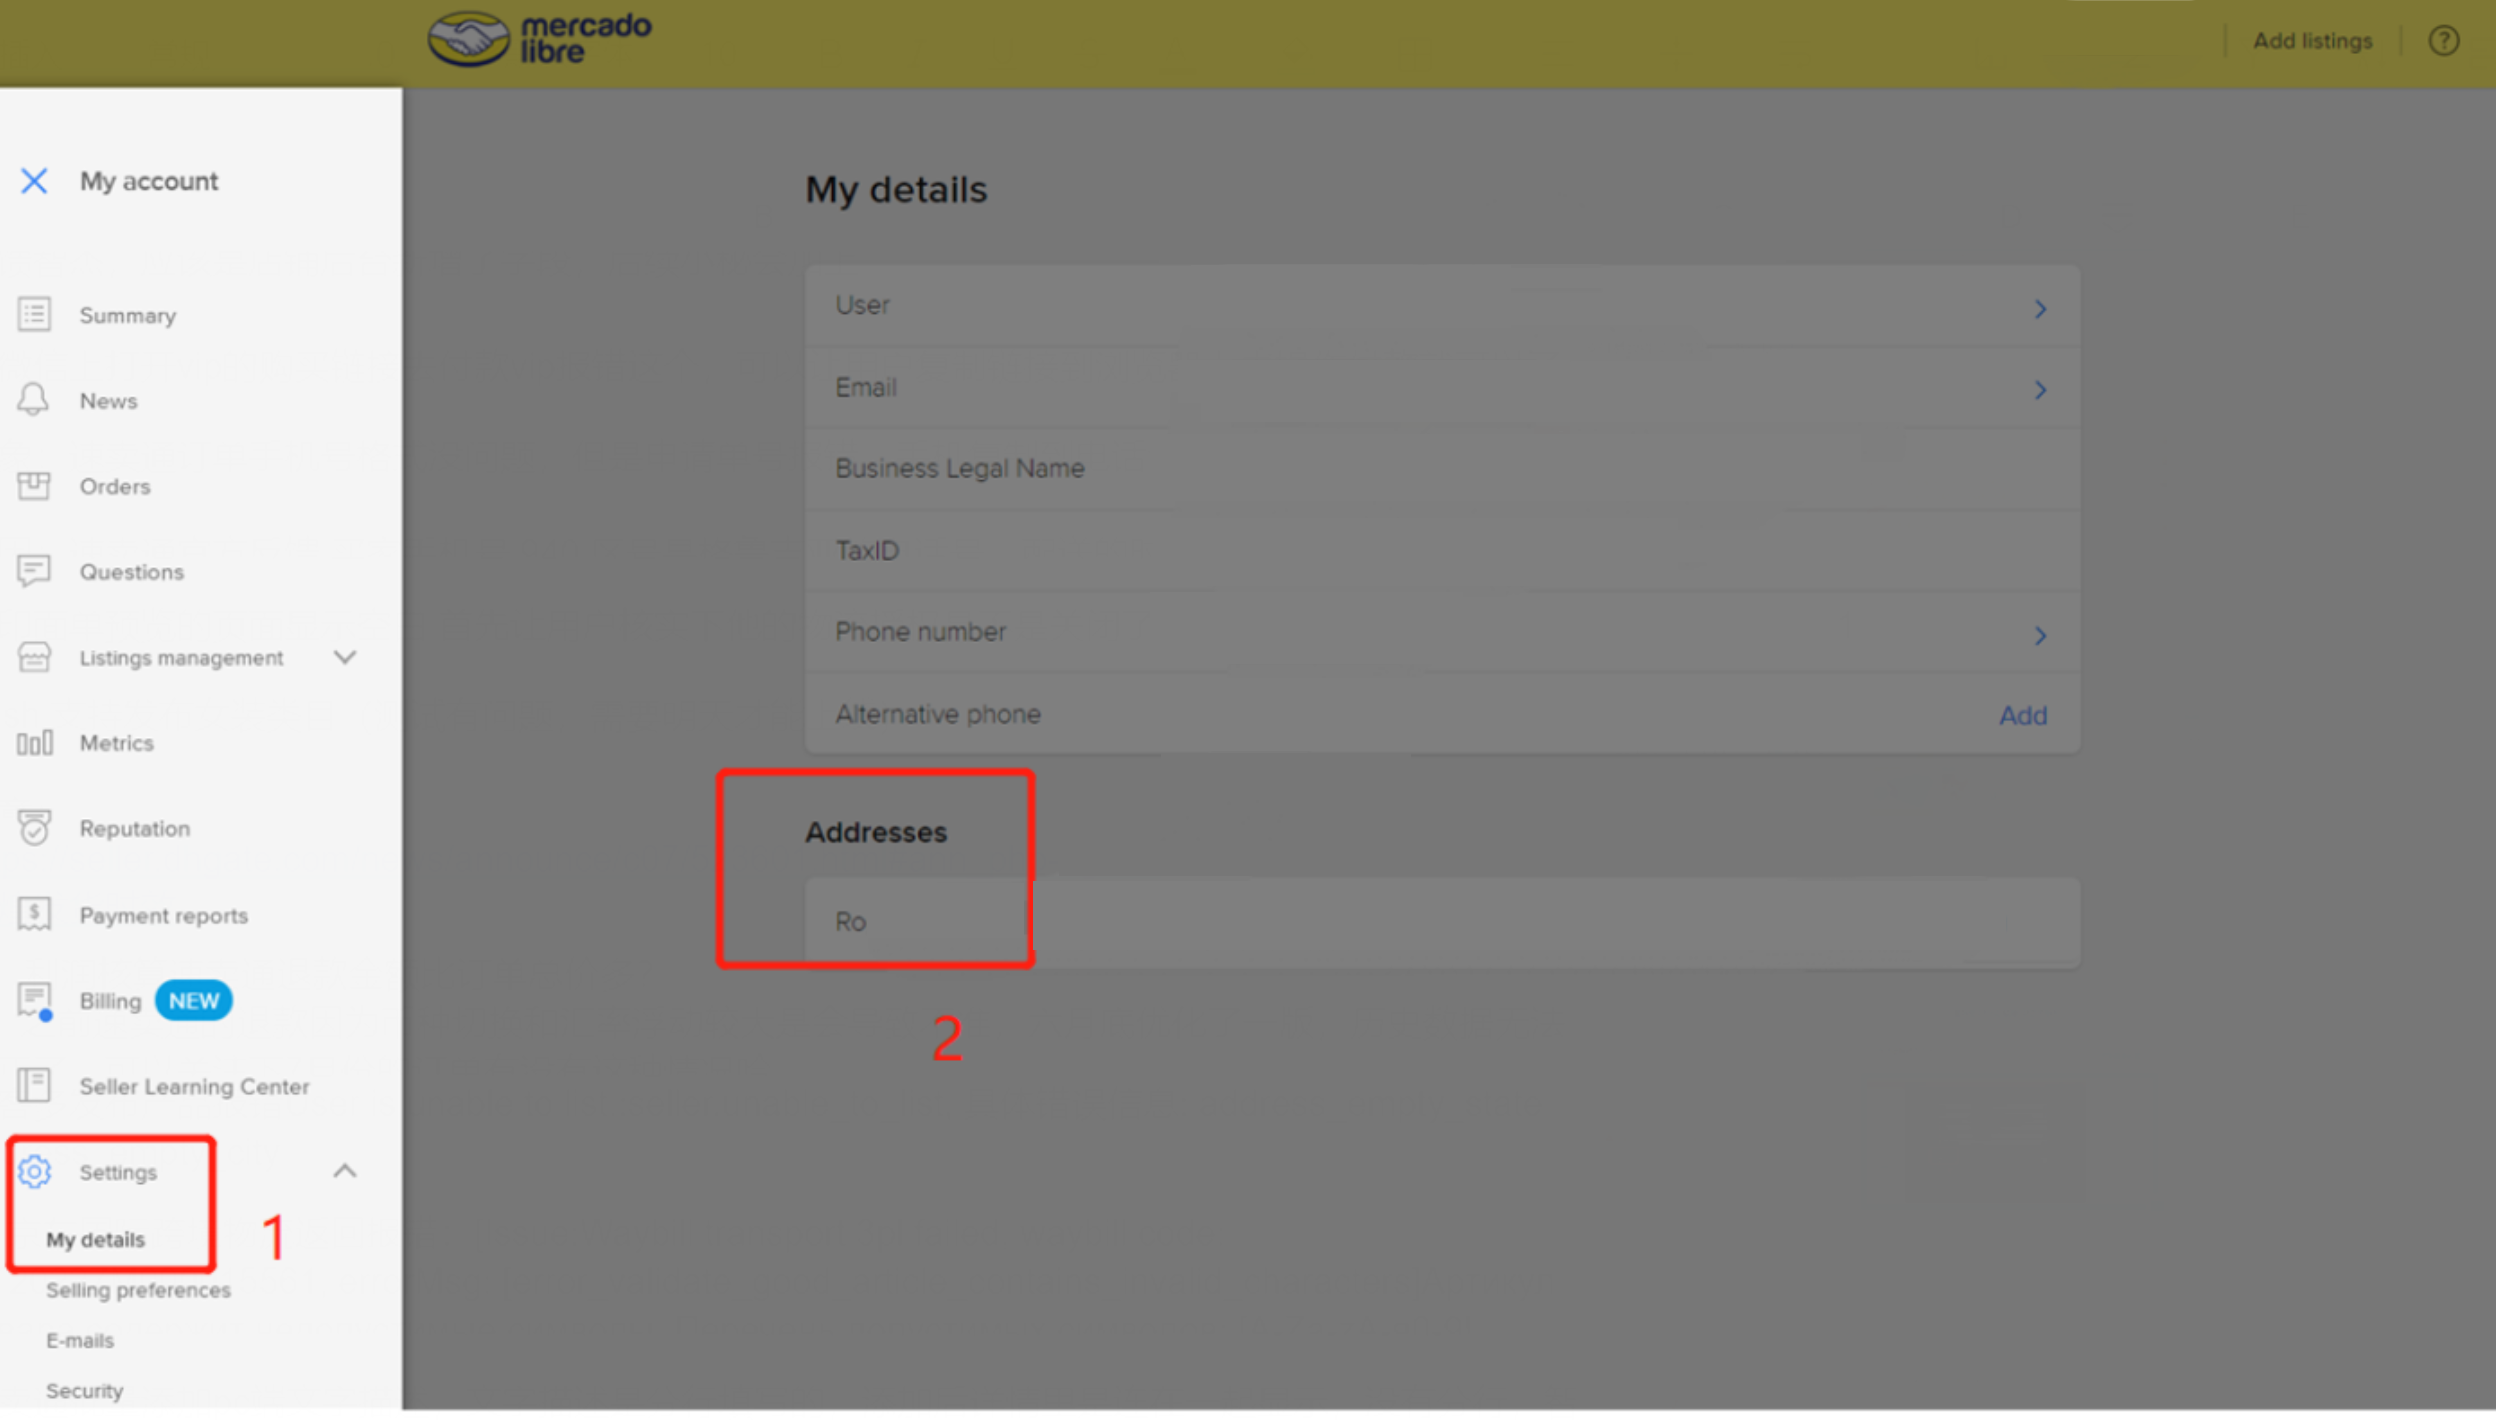Click Add next to Alternative phone
The height and width of the screenshot is (1420, 2496).
pos(2022,716)
